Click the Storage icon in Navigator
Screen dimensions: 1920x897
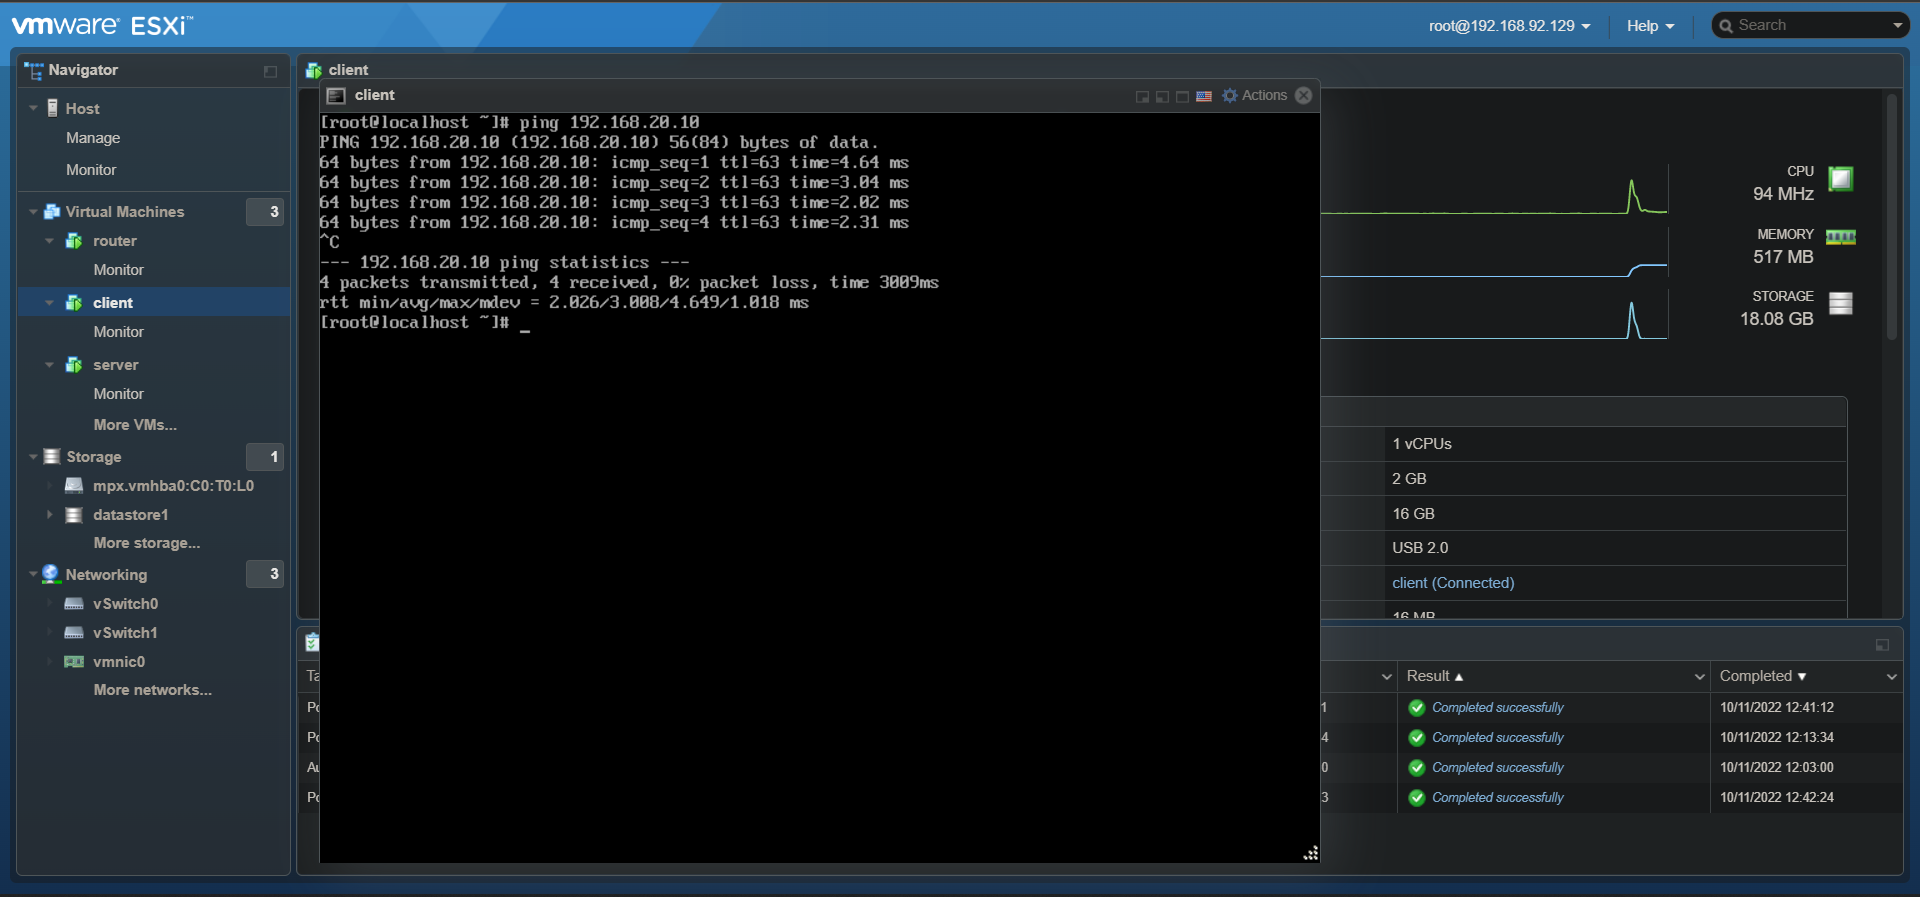pos(53,457)
